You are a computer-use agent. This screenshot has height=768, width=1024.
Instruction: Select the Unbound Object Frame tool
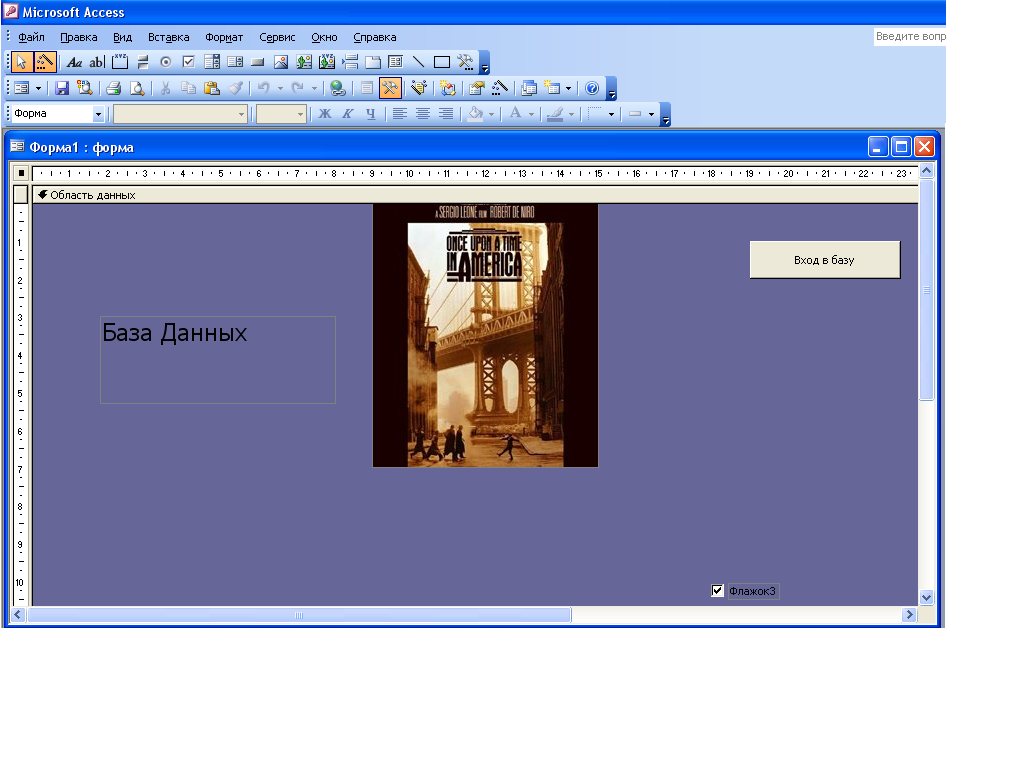pyautogui.click(x=304, y=62)
